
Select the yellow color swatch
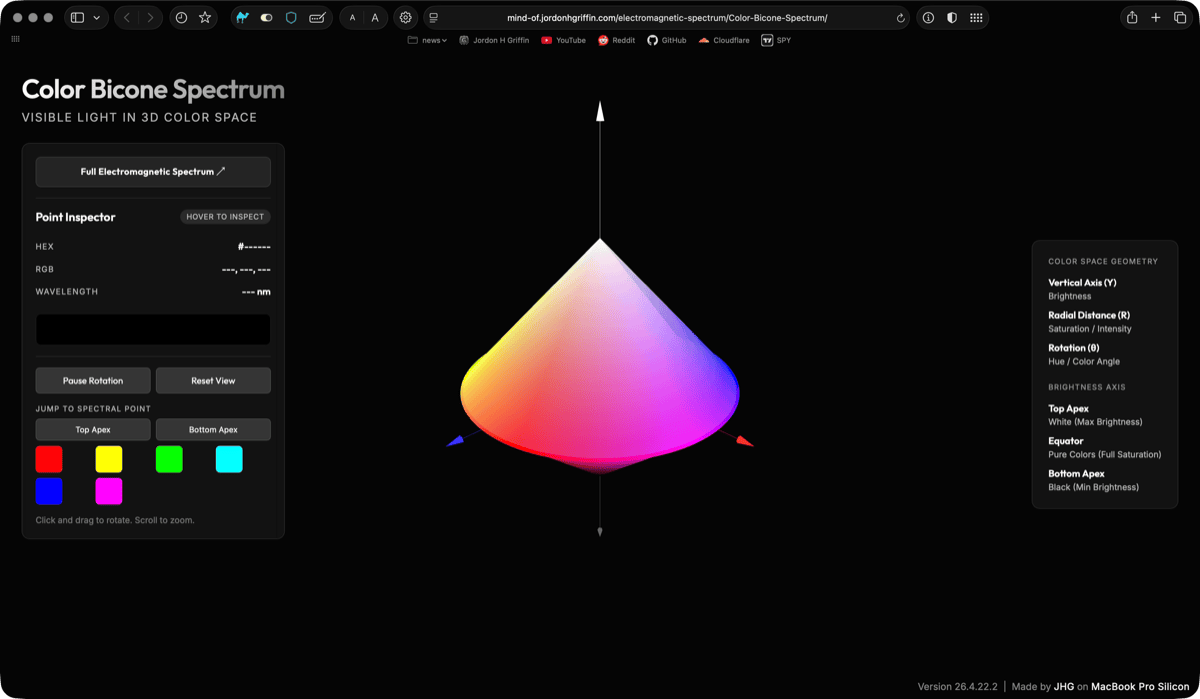coord(109,459)
